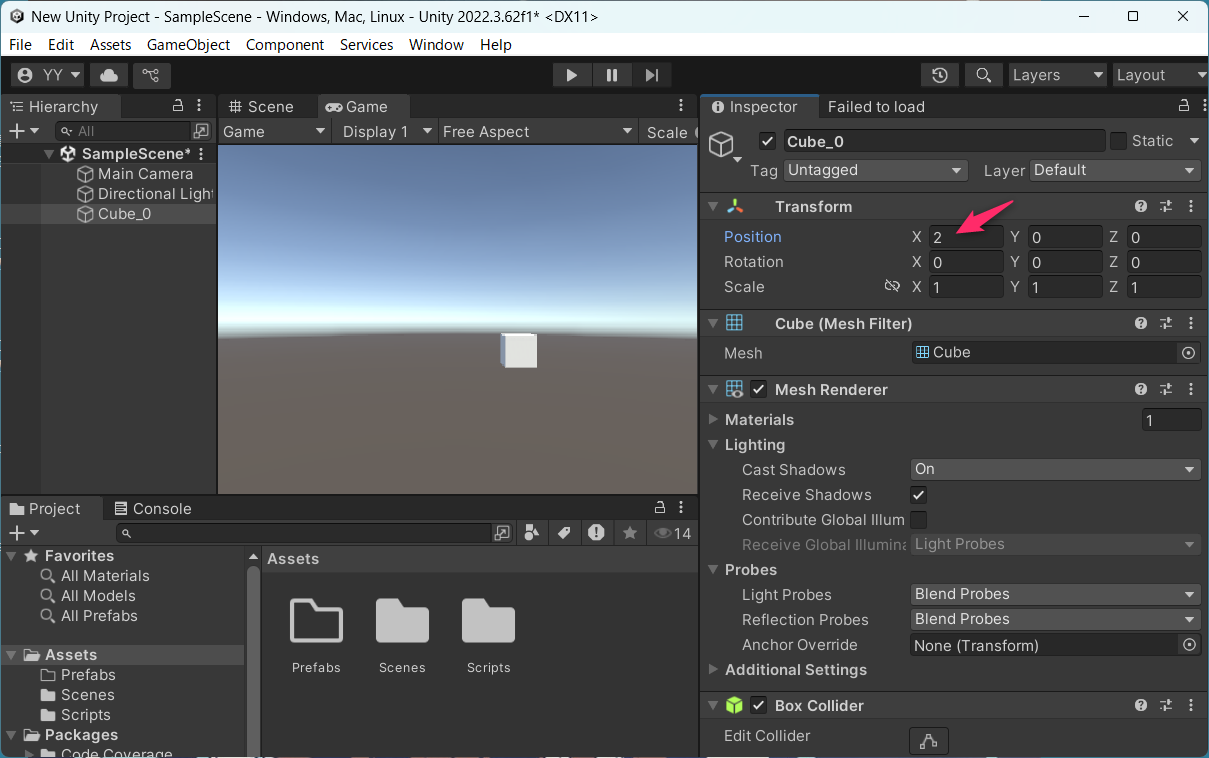
Task: Select Main Camera in the Hierarchy
Action: tap(145, 174)
